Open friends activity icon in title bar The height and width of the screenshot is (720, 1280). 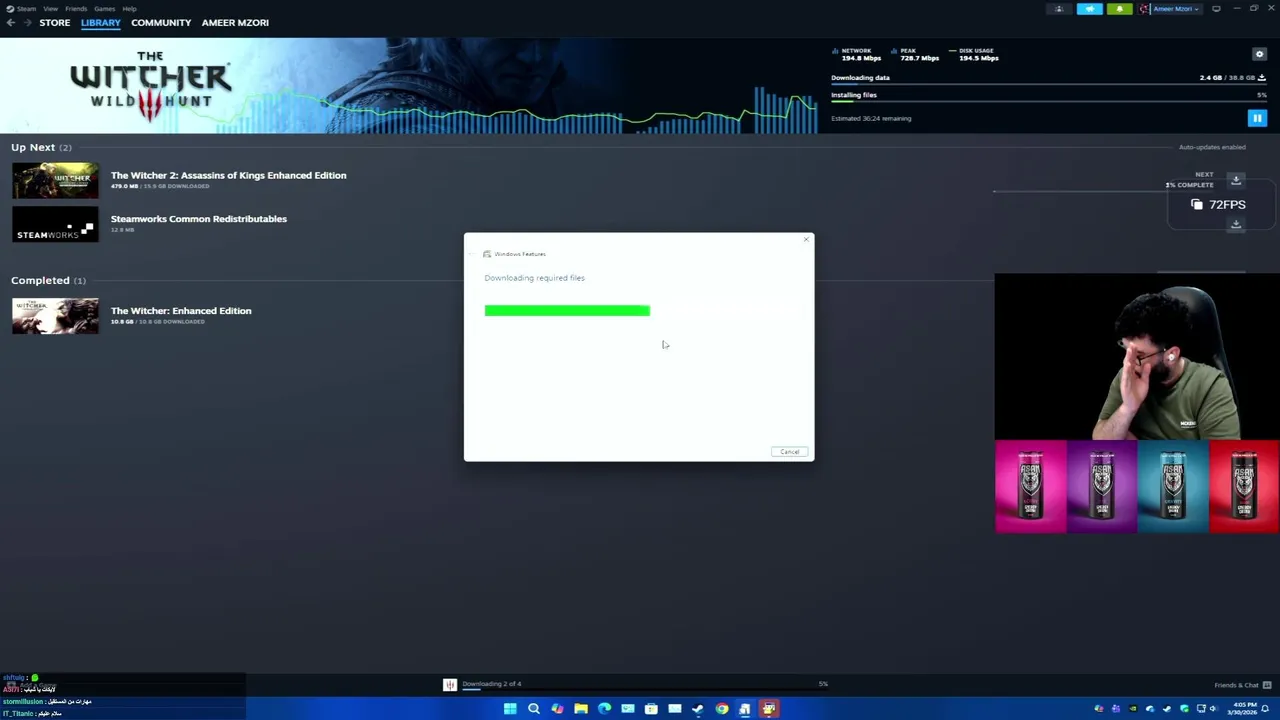tap(1059, 9)
